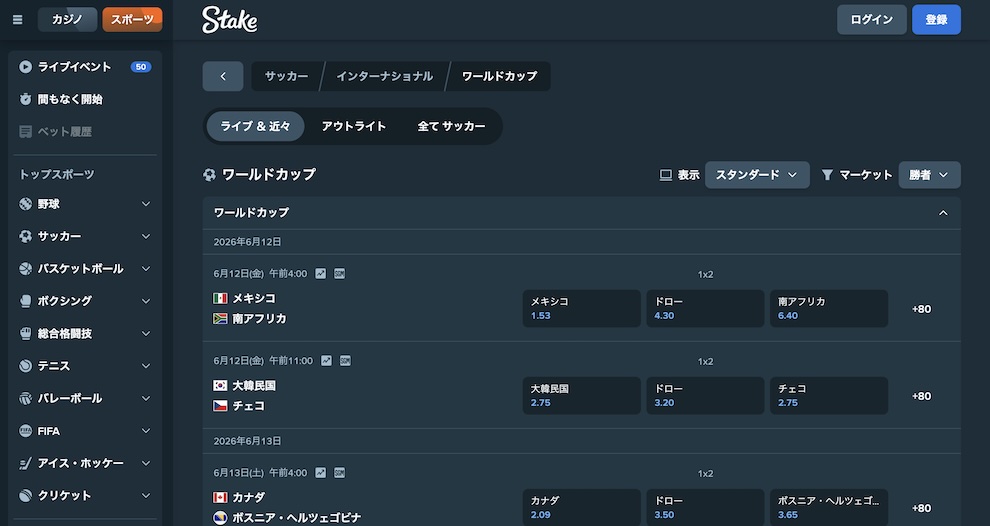This screenshot has width=990, height=526.
Task: Bet on チェコ at 2.75
Action: 829,396
